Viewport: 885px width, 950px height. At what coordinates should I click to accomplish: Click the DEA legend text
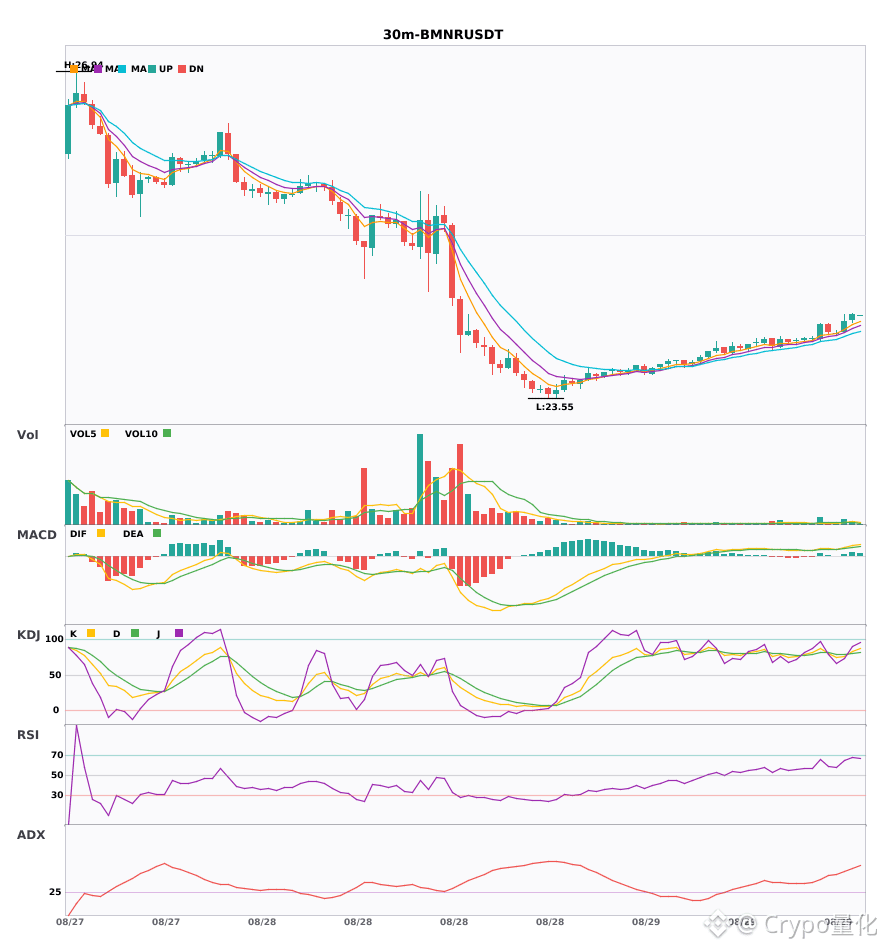(x=133, y=534)
